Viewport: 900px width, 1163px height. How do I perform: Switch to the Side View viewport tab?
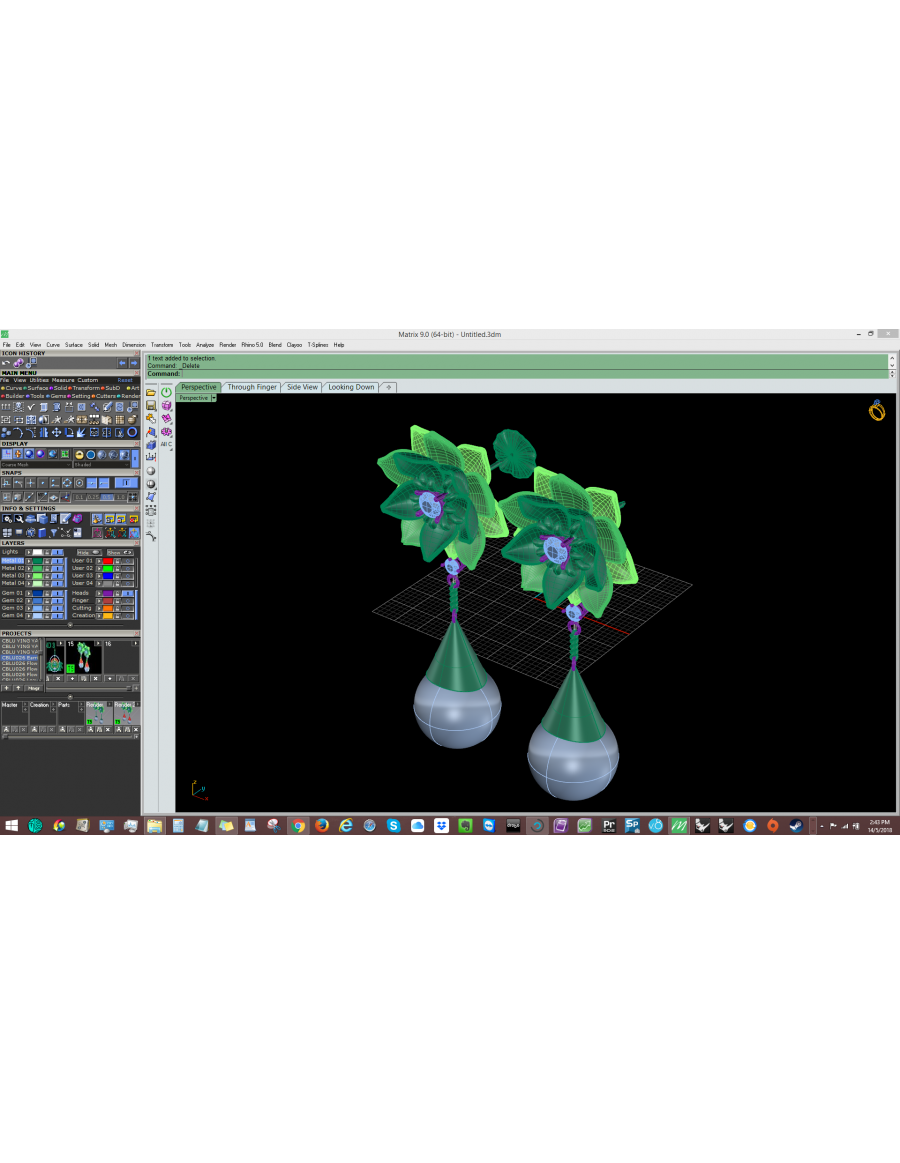point(302,387)
